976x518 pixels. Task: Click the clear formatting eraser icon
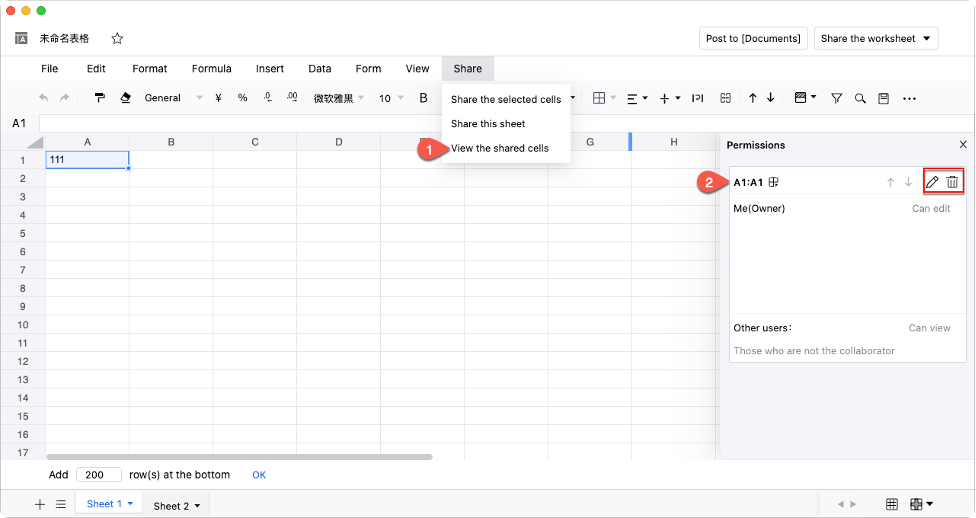(x=125, y=98)
